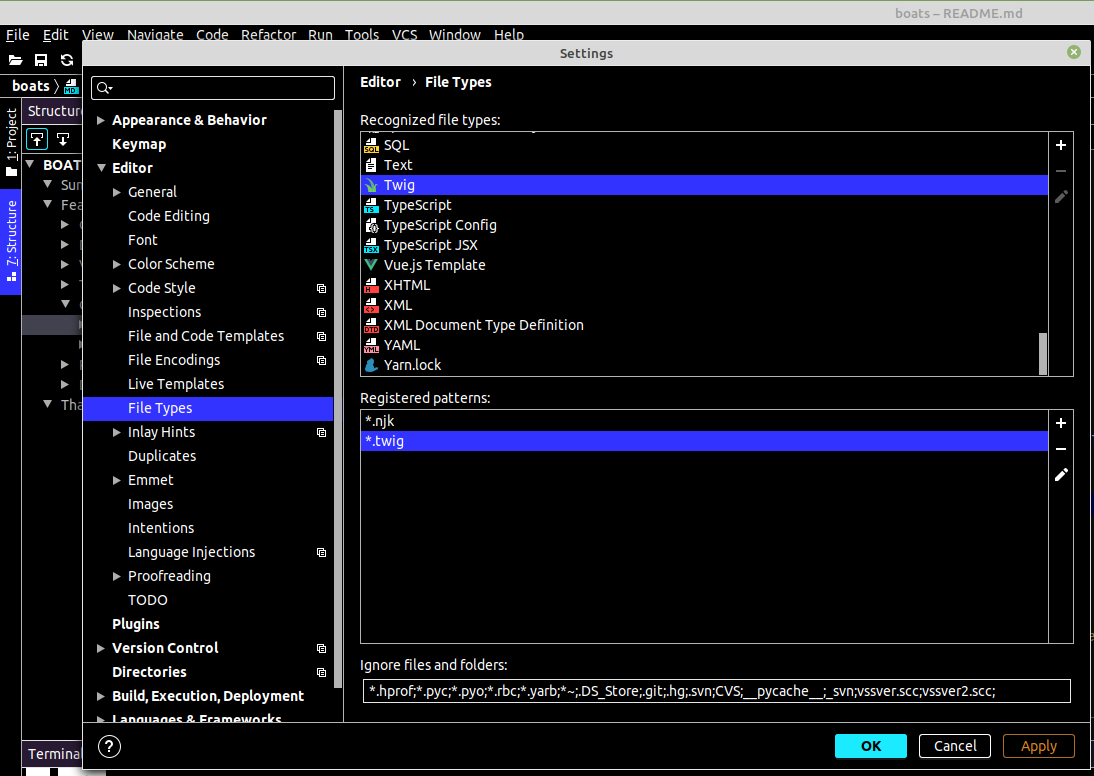Click the ignore files and folders input field
Viewport: 1094px width, 776px height.
716,690
